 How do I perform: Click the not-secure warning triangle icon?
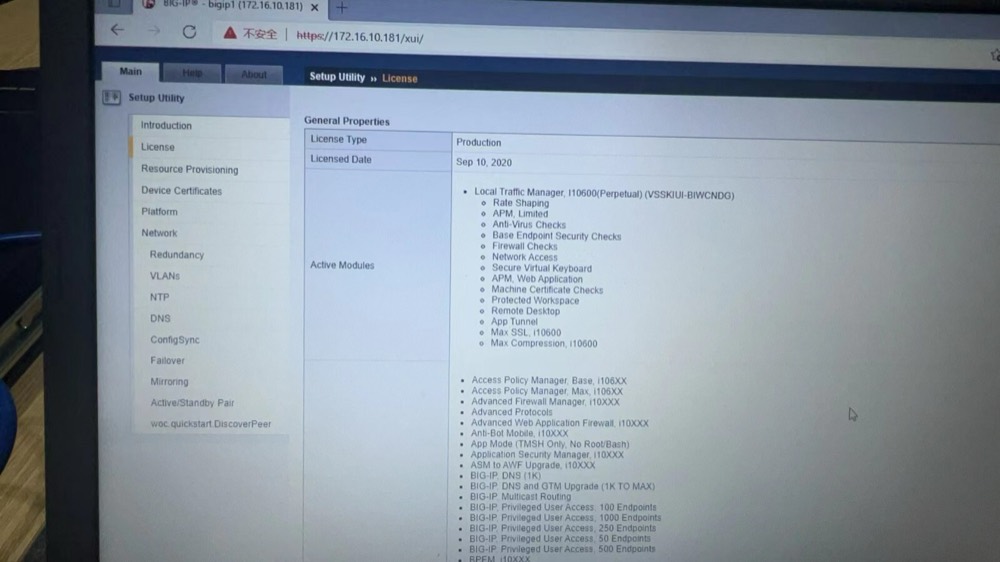coord(230,33)
